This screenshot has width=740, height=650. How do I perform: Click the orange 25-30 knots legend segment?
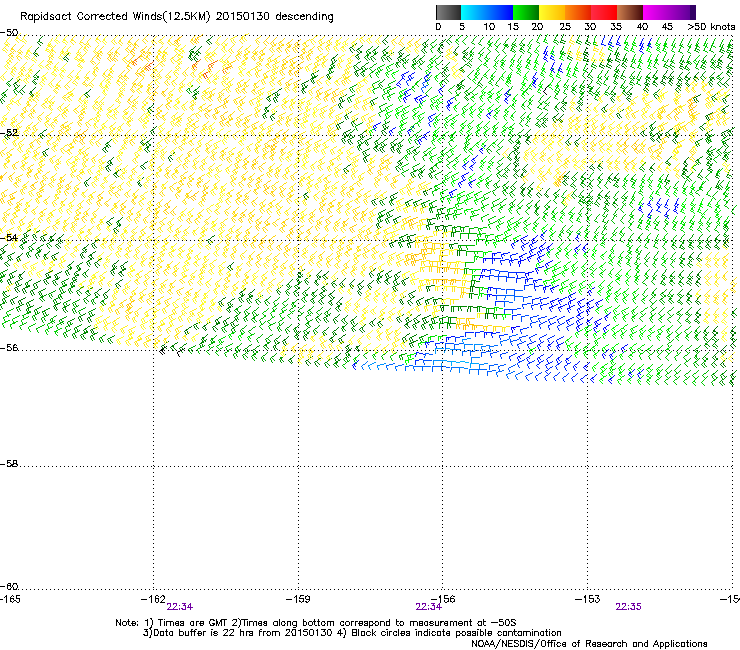tap(578, 12)
